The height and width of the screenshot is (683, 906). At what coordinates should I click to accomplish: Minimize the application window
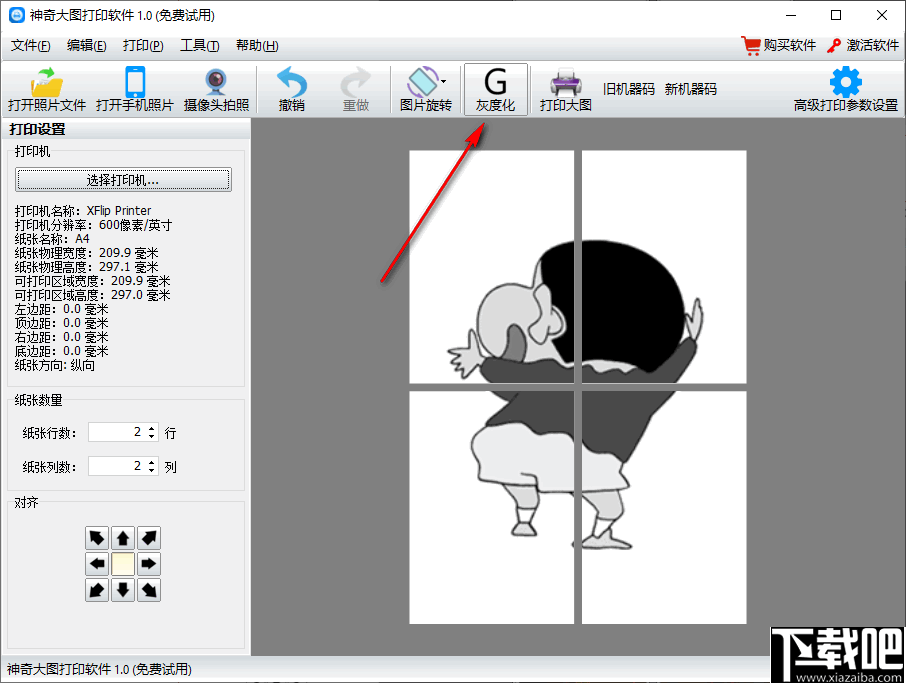point(790,15)
